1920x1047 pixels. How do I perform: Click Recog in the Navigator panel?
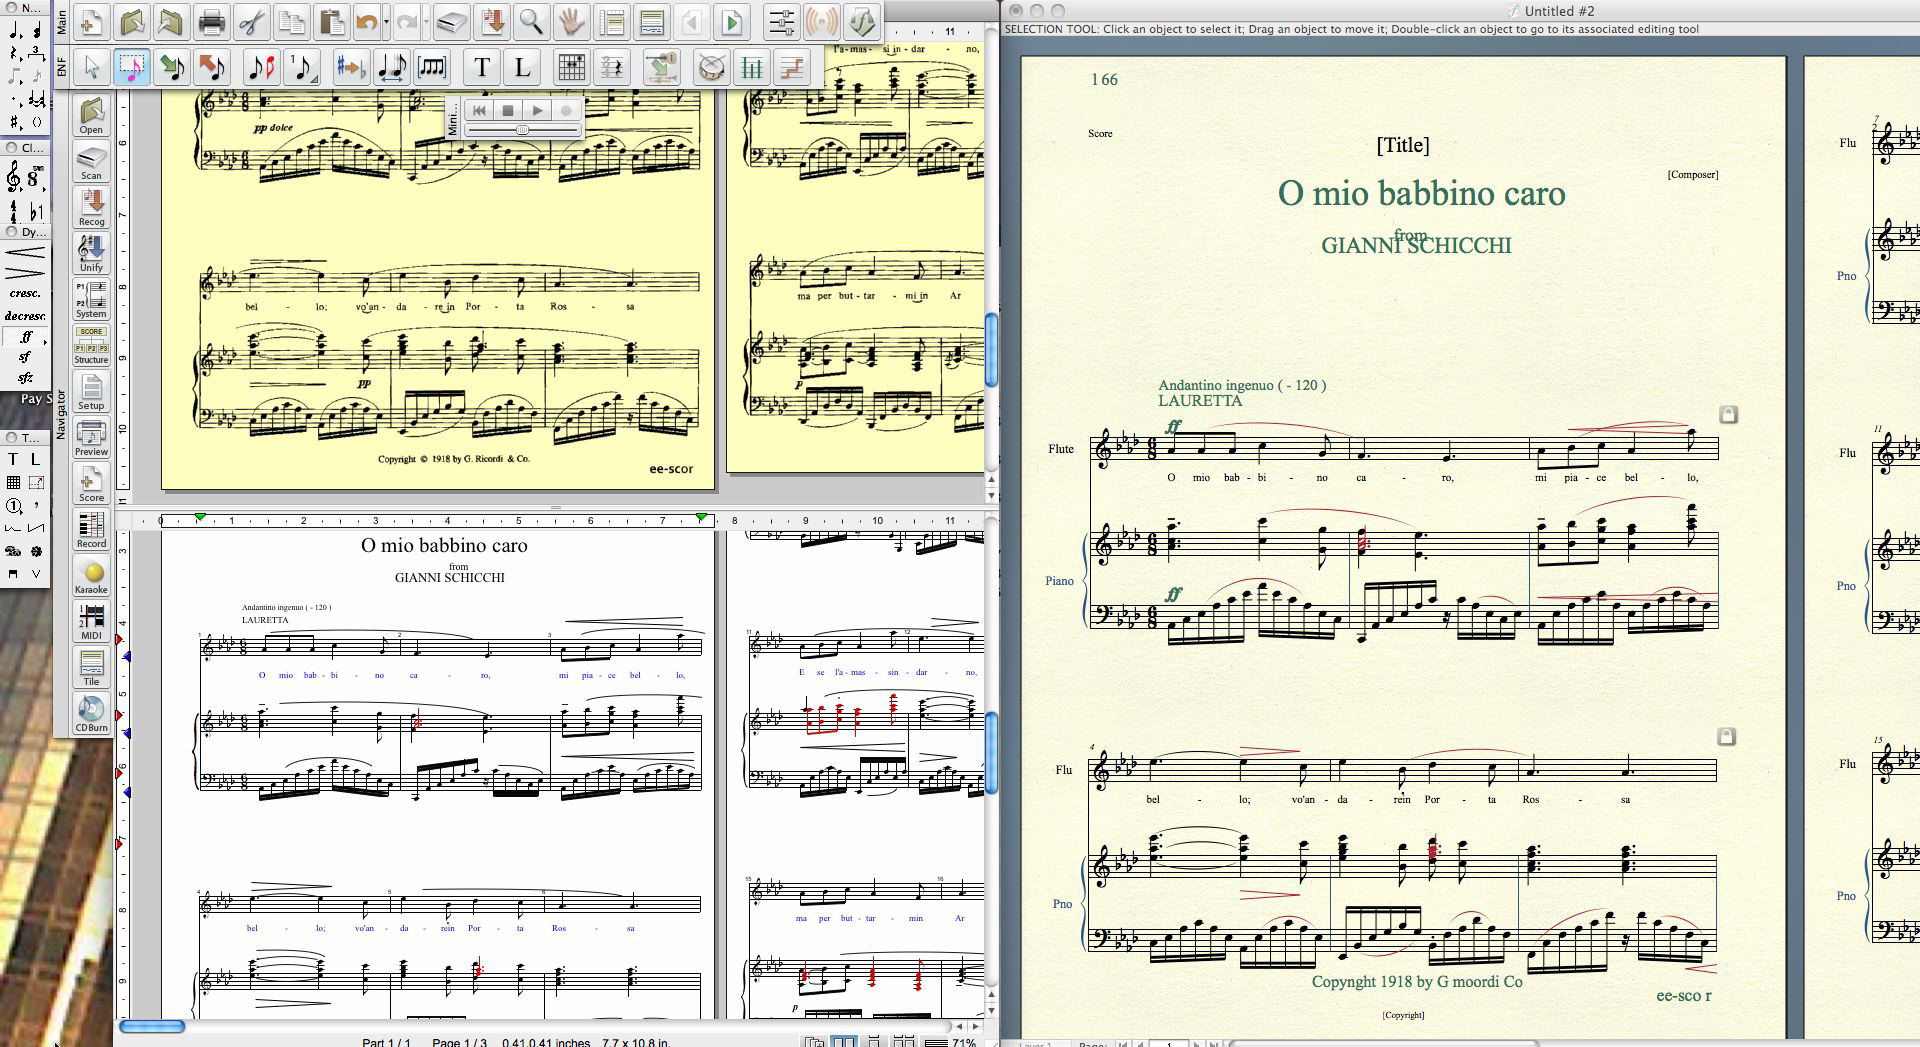91,208
